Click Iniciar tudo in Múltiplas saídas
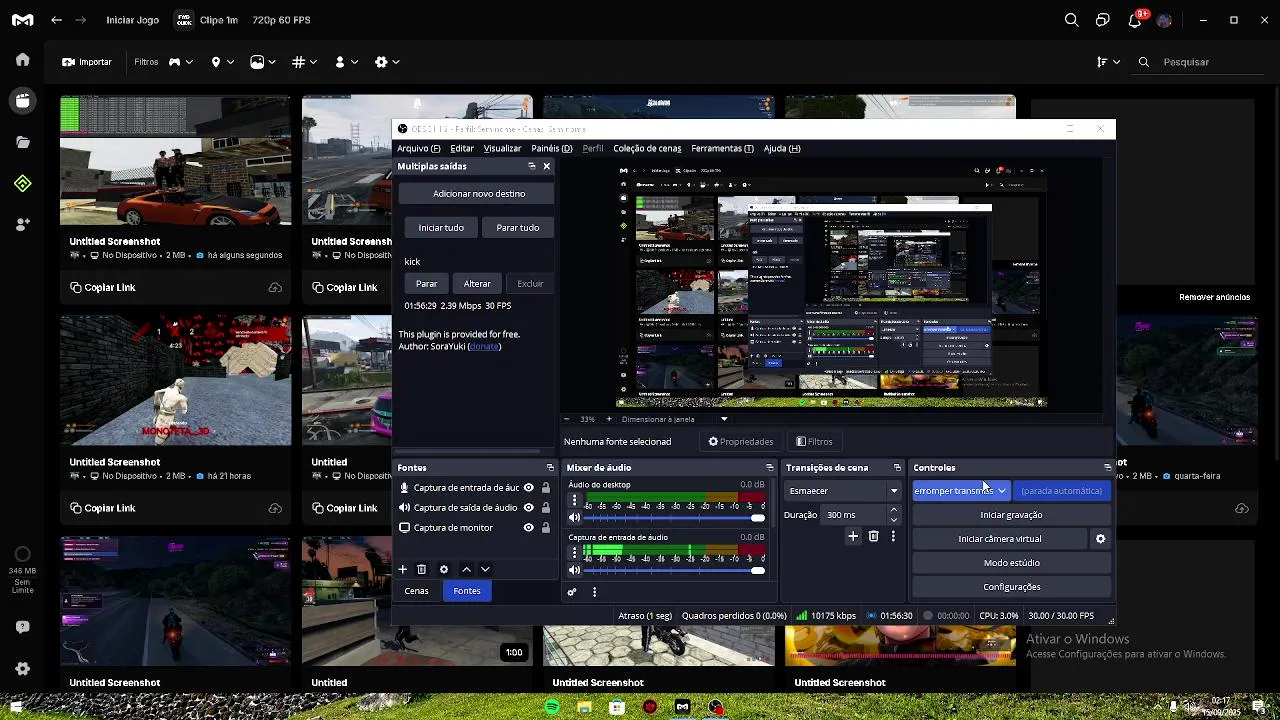1280x720 pixels. (x=441, y=228)
